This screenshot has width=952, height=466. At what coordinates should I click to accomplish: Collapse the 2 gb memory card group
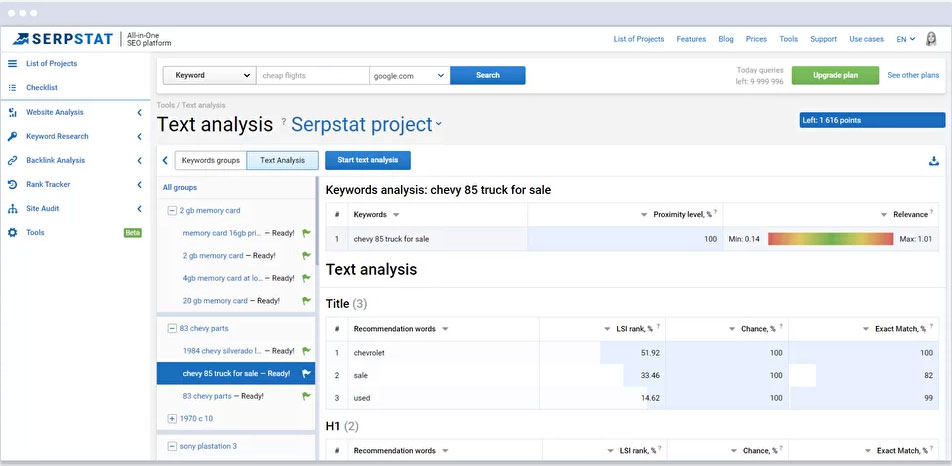click(x=172, y=211)
